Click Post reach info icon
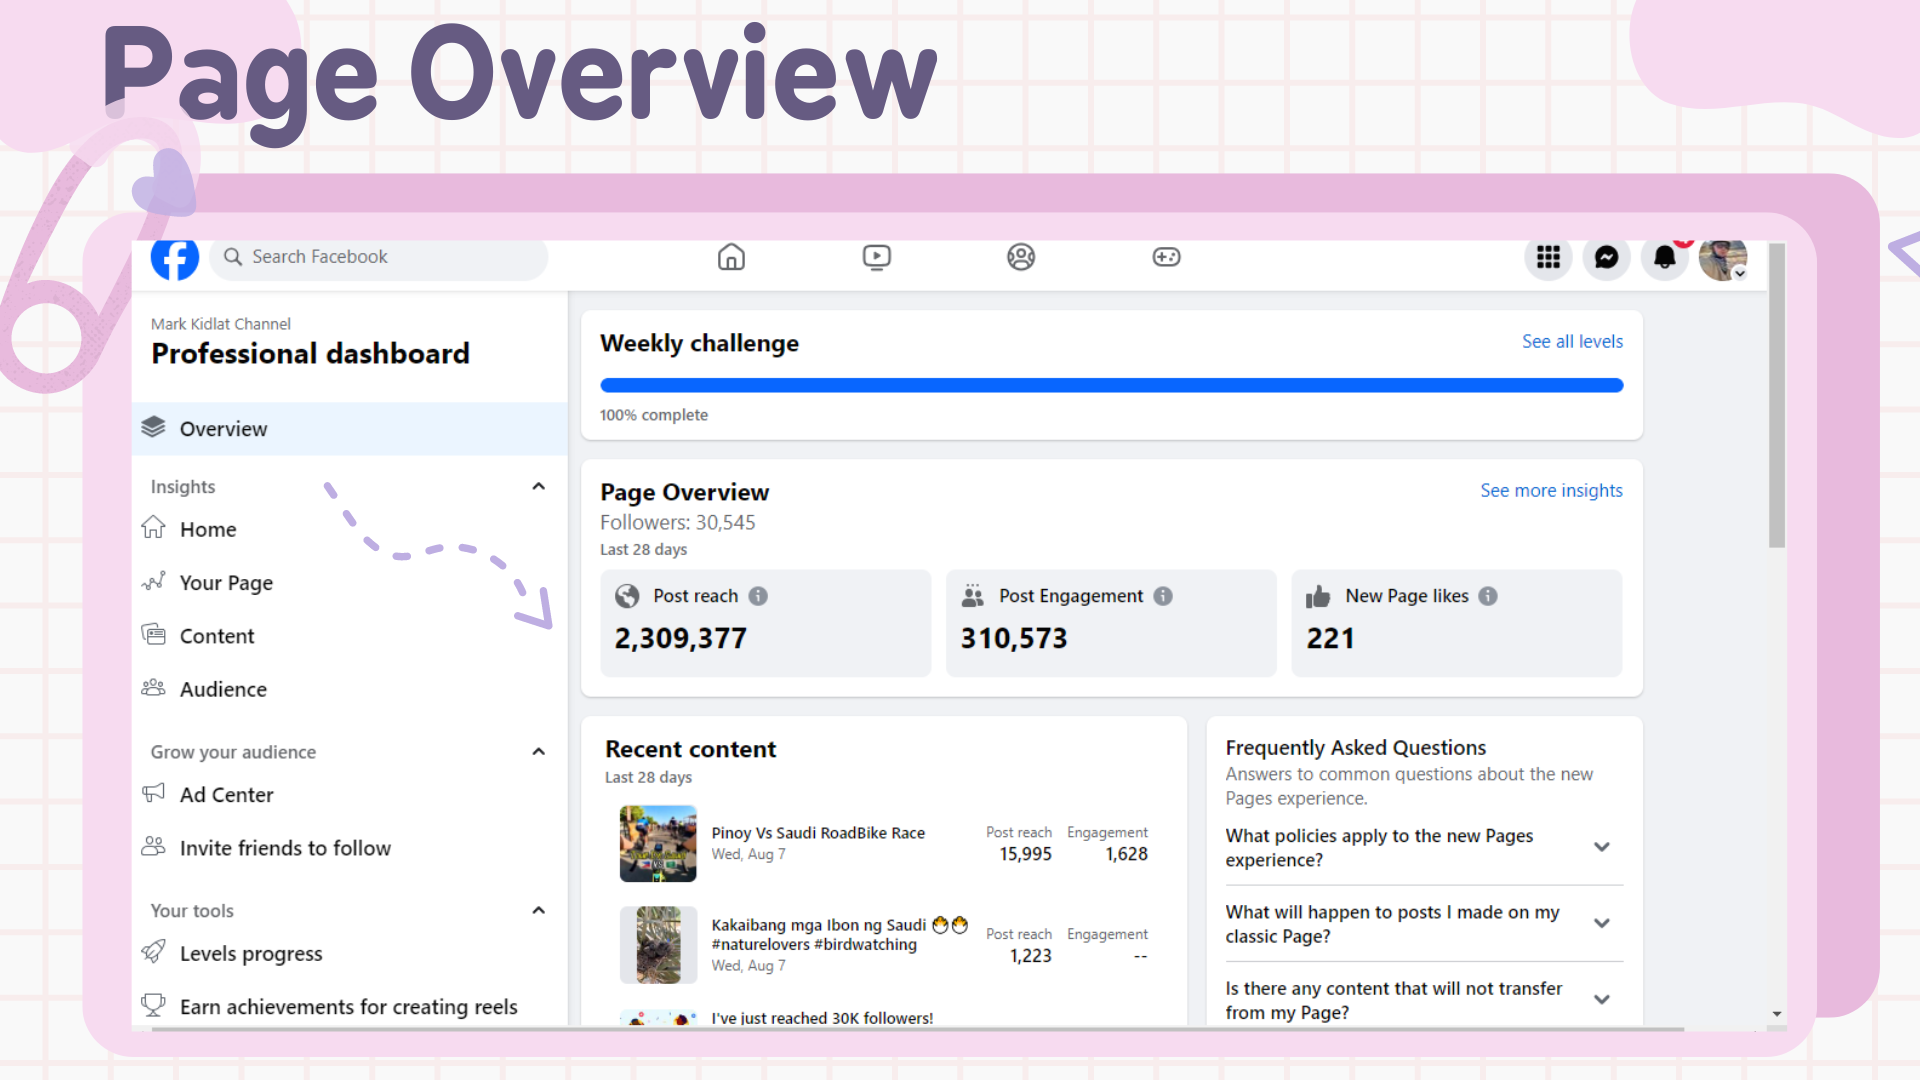This screenshot has width=1920, height=1080. (x=758, y=596)
